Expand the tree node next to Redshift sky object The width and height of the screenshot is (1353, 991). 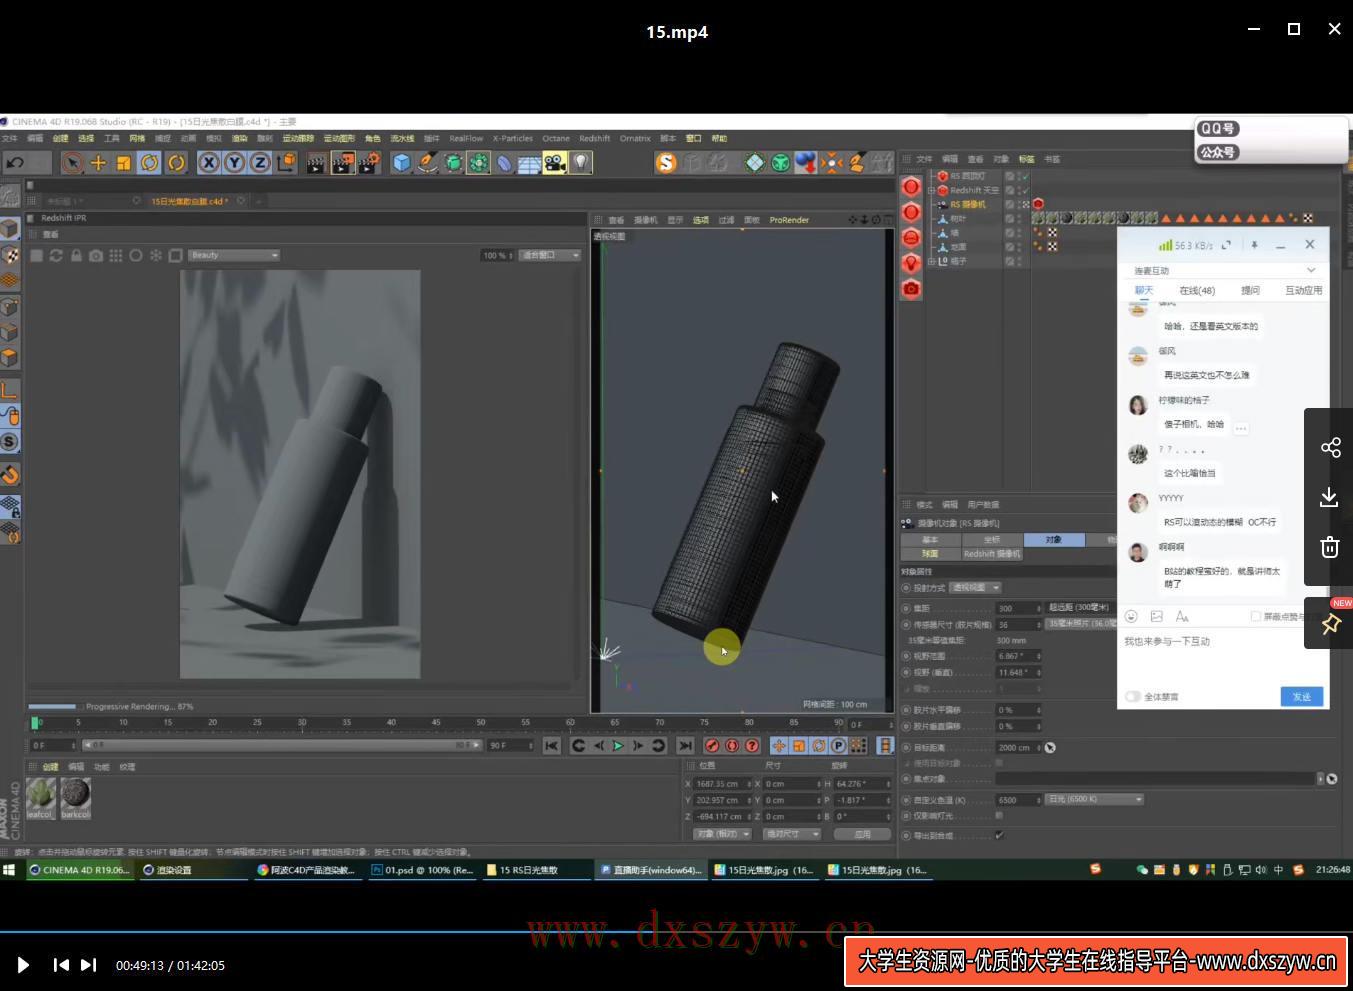point(931,190)
